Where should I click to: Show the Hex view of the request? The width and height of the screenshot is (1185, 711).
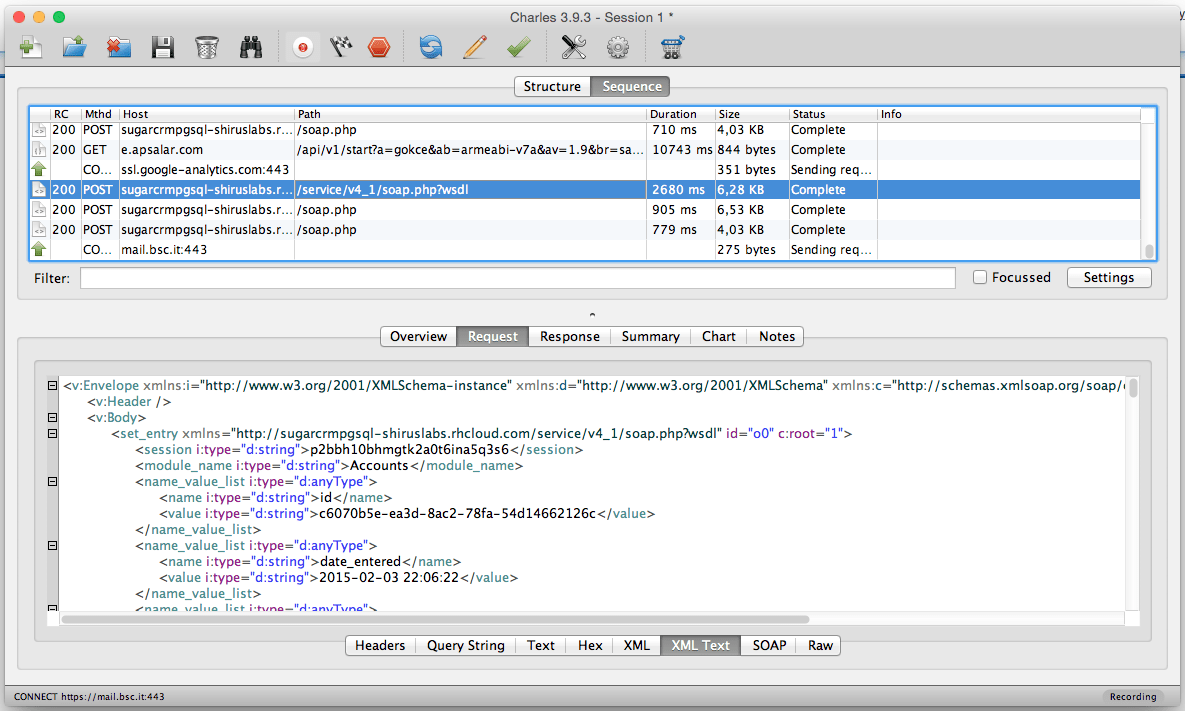point(590,645)
